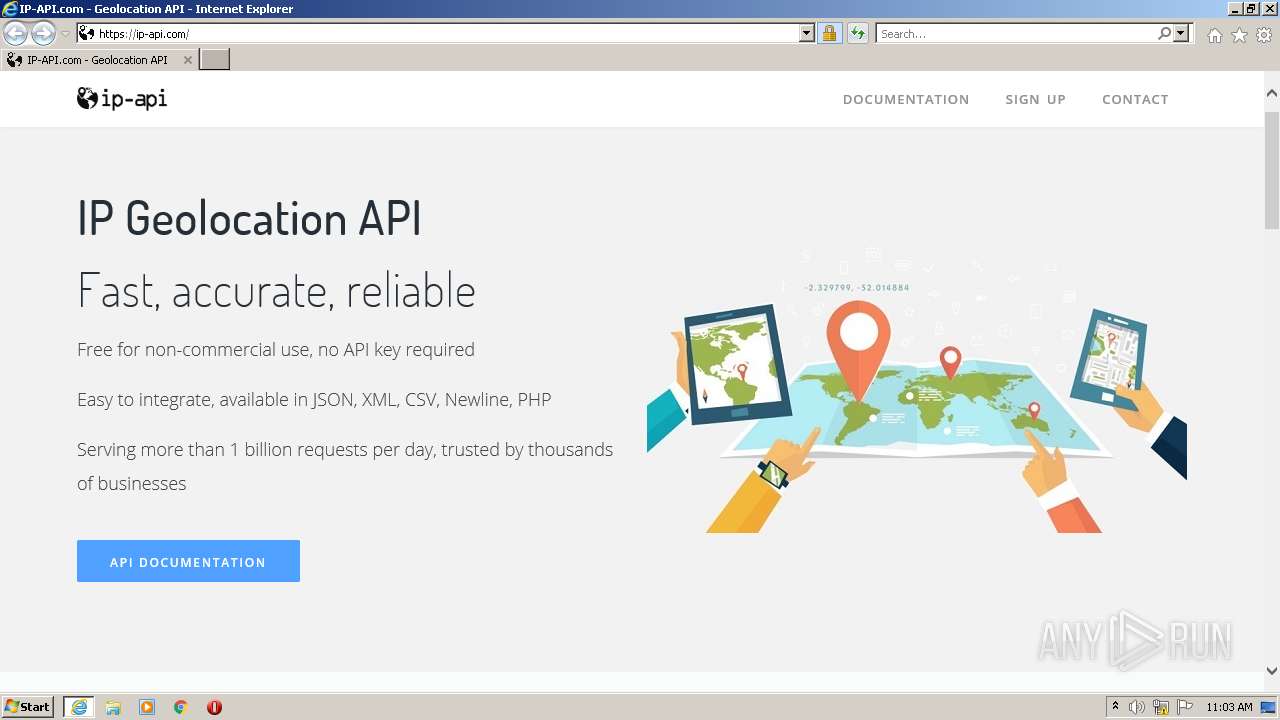
Task: Click the 'Free for non-commercial use' text
Action: coord(276,350)
